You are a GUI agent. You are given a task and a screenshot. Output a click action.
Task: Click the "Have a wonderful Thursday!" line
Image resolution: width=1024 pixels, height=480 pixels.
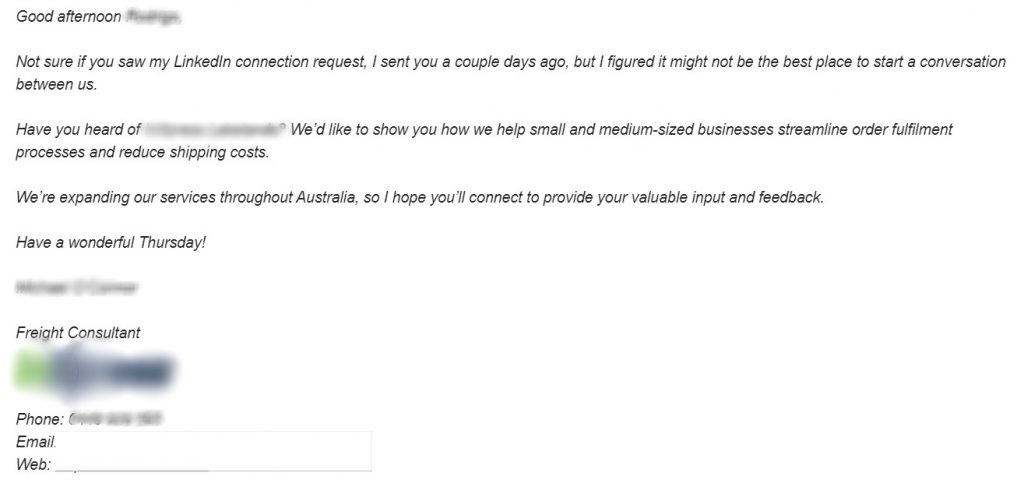(111, 242)
